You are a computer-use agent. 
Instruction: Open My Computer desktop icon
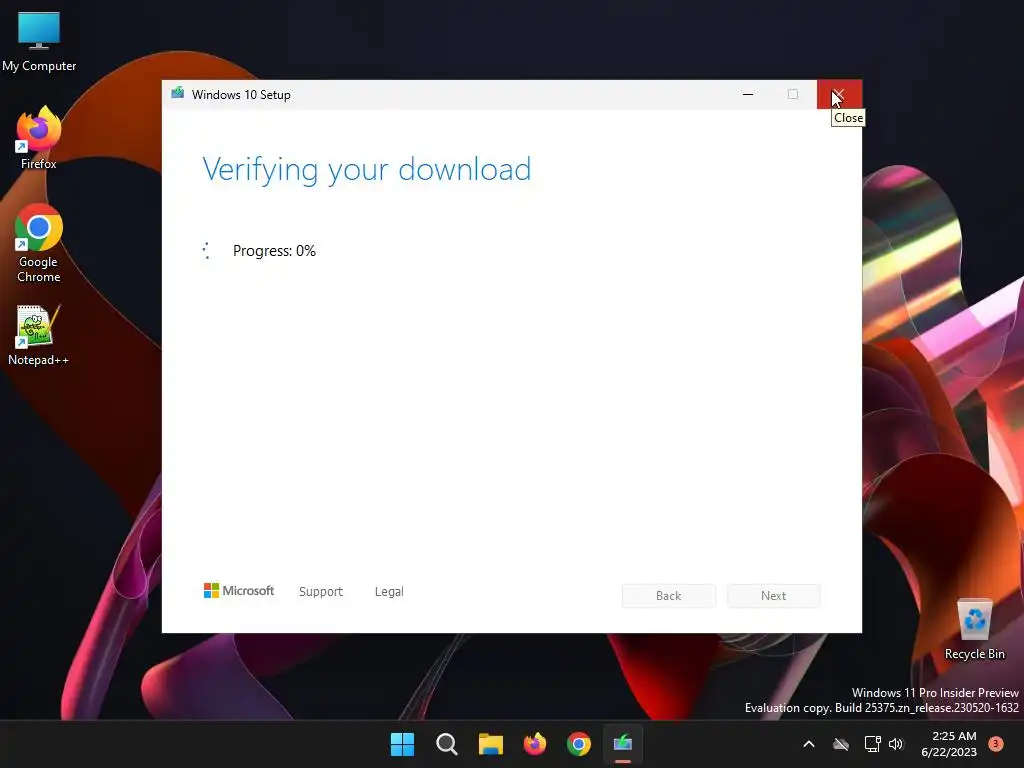39,42
